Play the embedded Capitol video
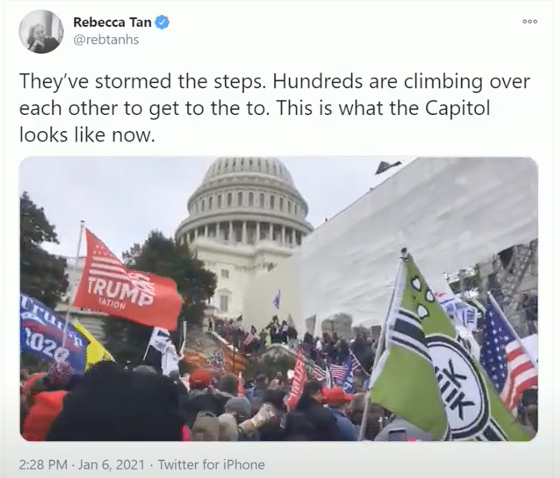Screen dimensions: 560x478 point(279,299)
